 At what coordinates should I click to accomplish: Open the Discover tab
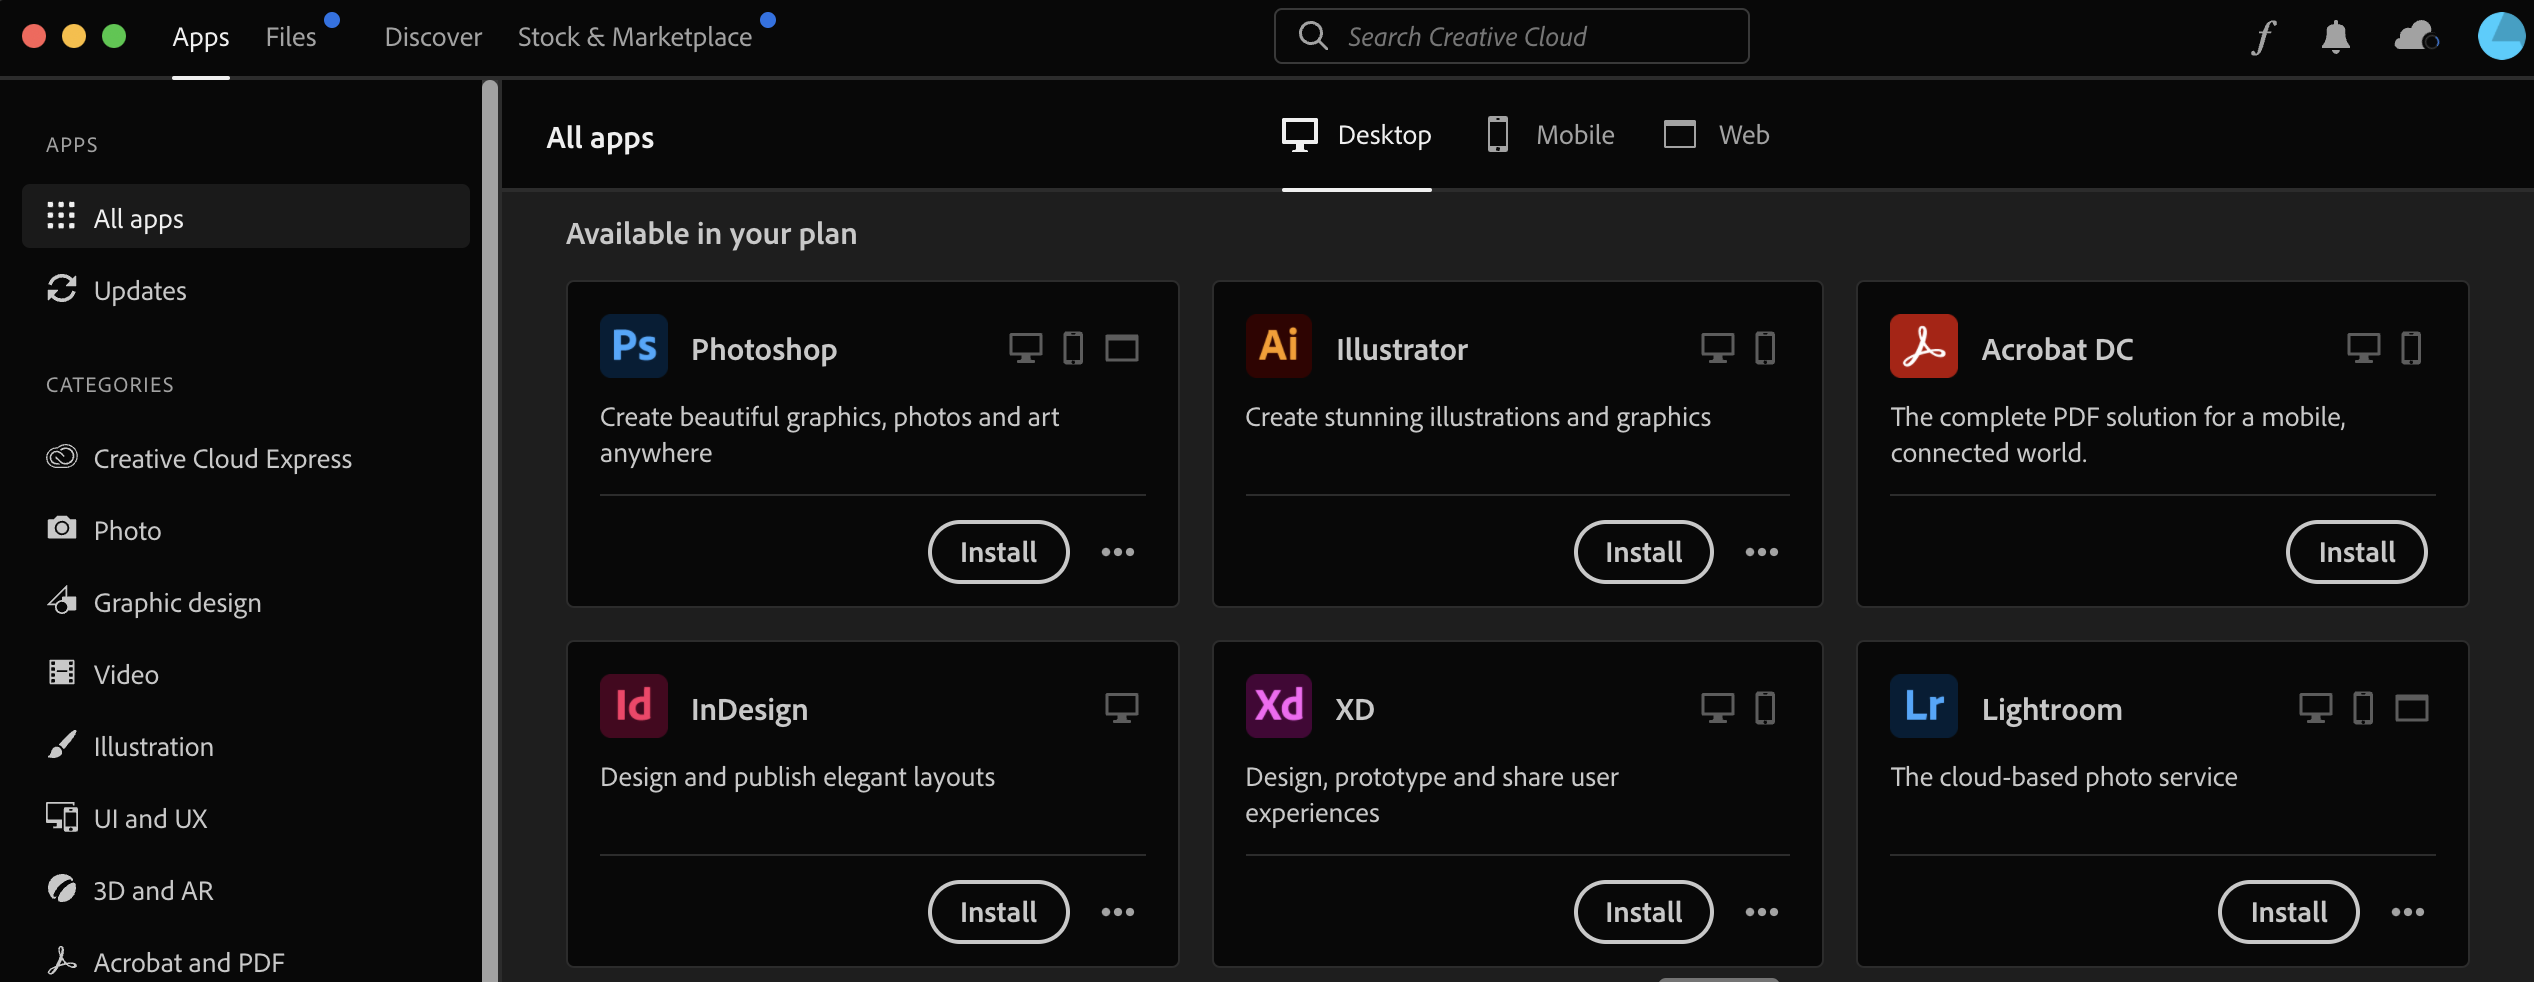pos(433,37)
